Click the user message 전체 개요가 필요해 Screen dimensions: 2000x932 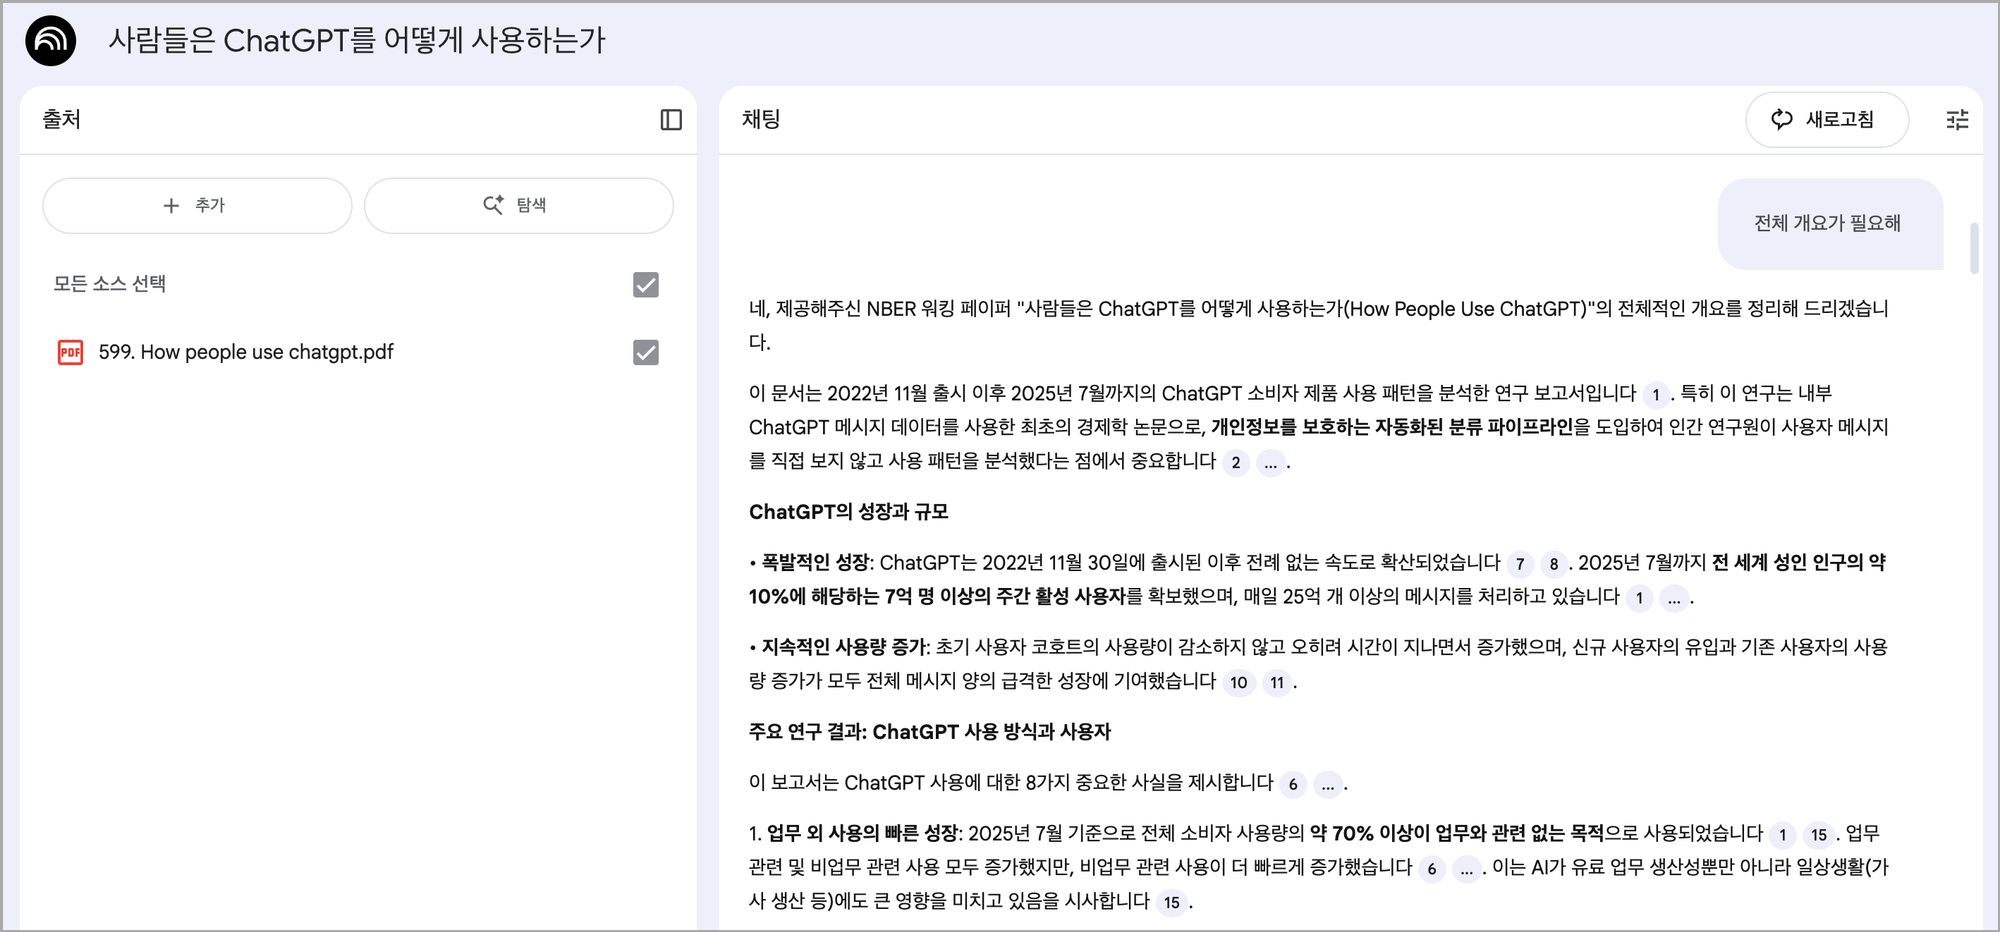point(1829,223)
